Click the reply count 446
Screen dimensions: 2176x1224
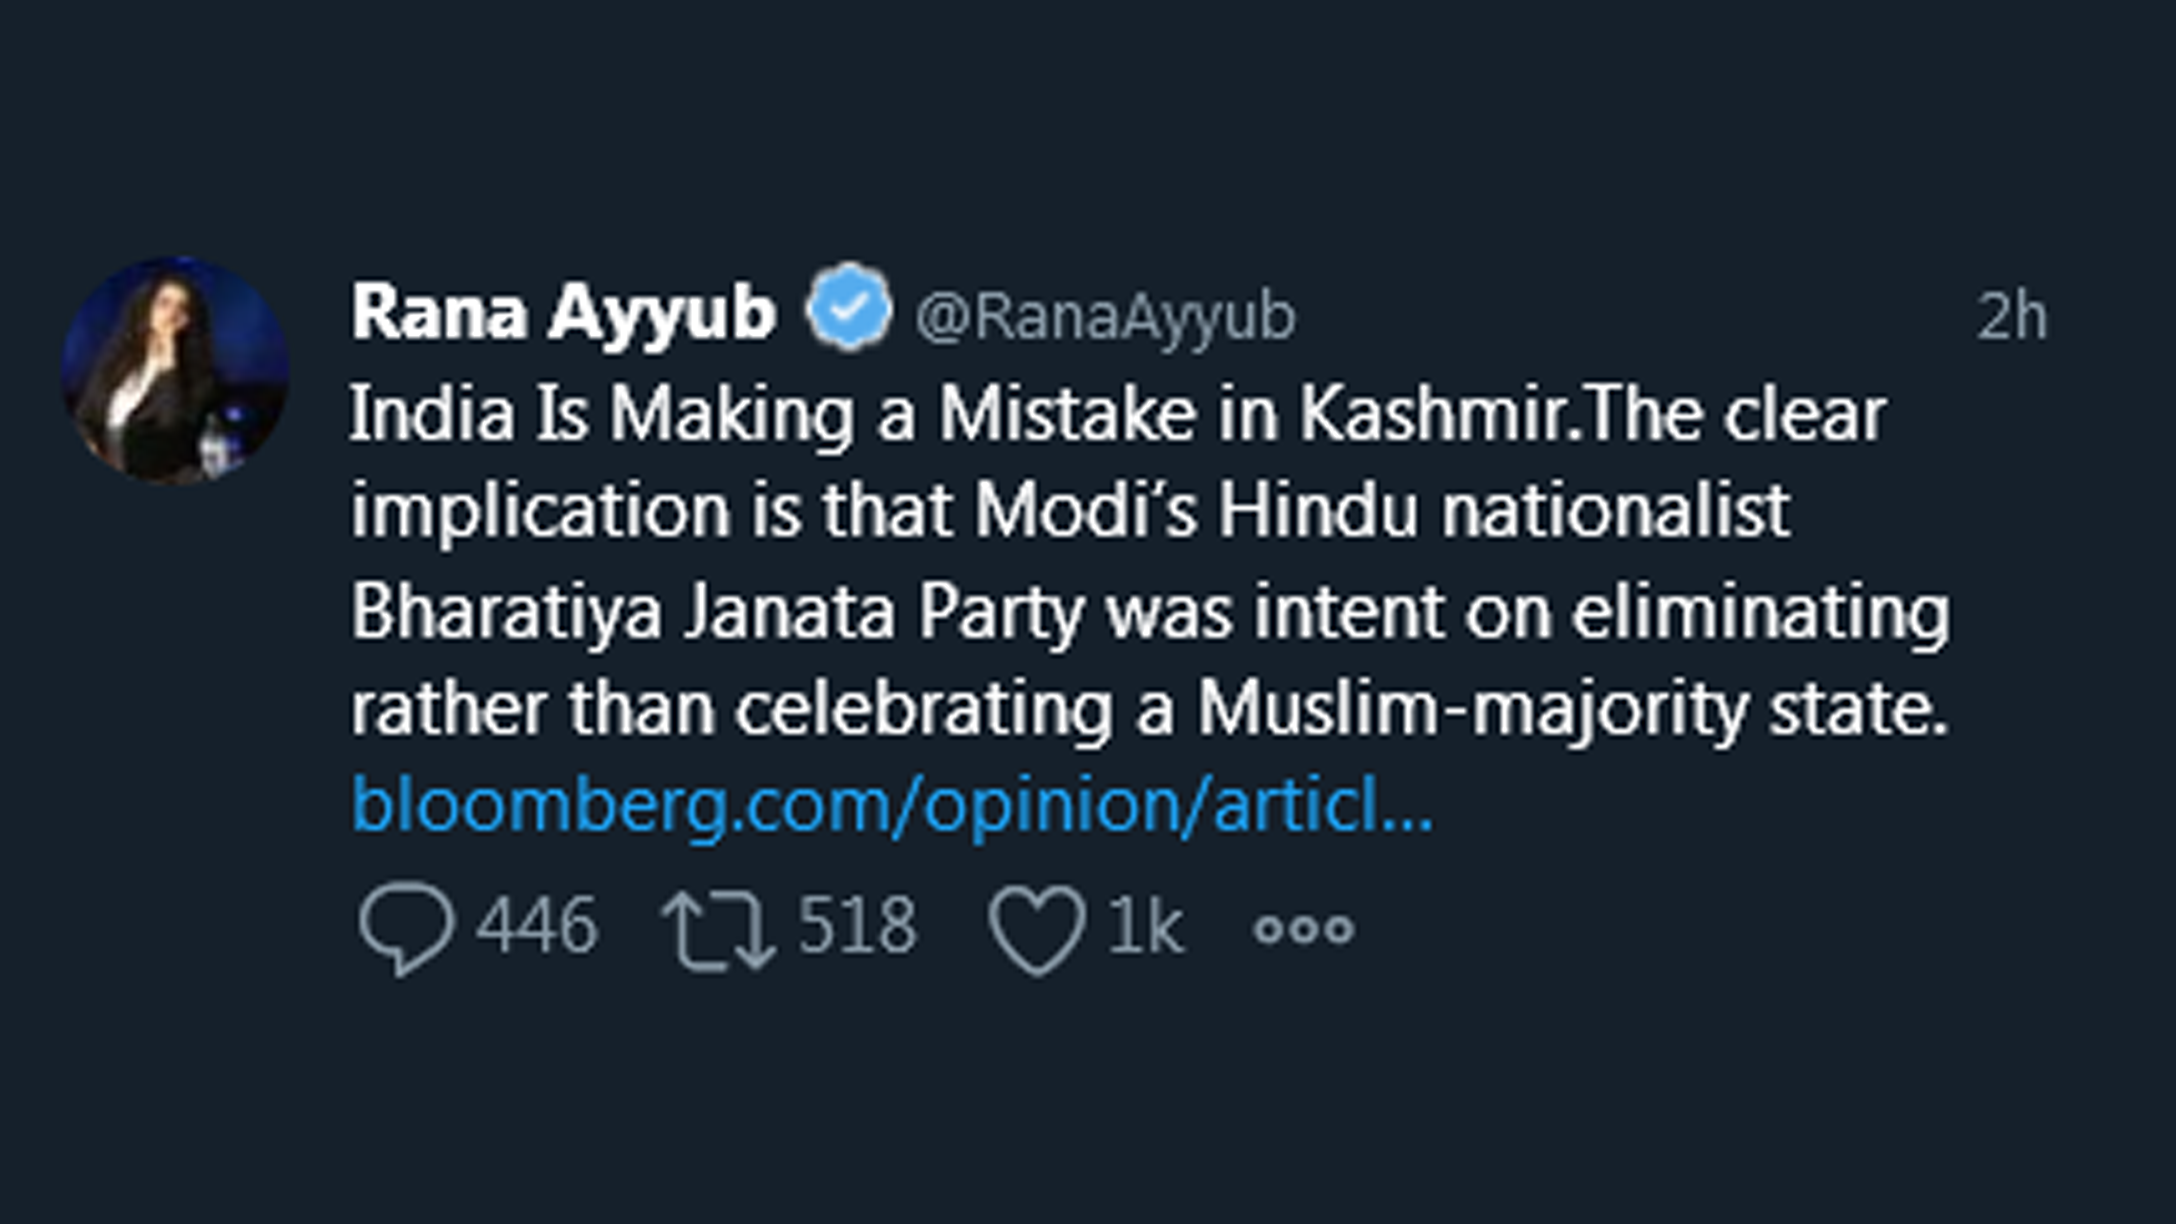pyautogui.click(x=537, y=926)
